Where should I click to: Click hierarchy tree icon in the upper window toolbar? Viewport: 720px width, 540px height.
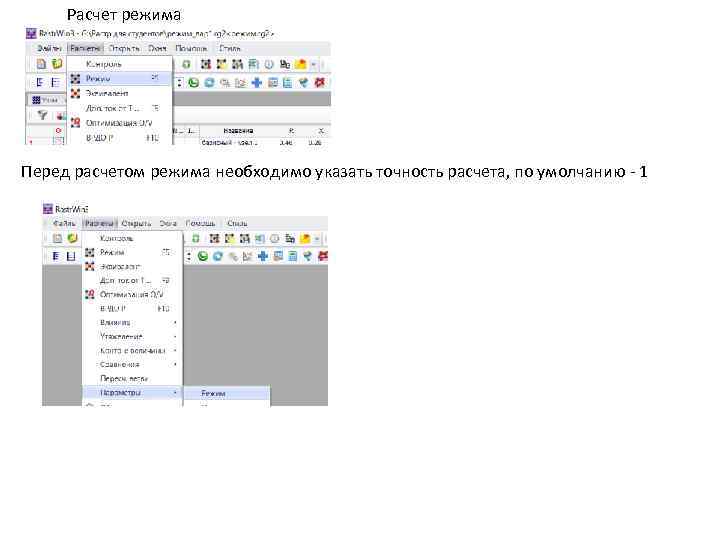pyautogui.click(x=285, y=65)
